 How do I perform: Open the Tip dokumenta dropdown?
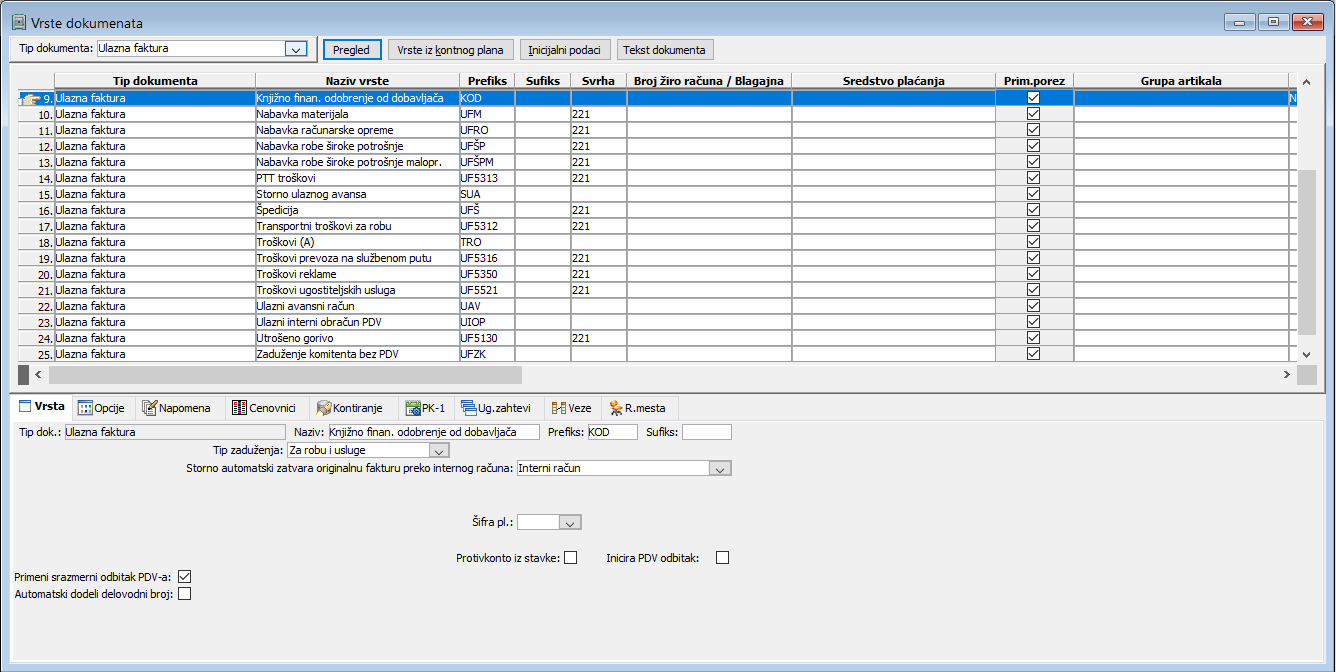tap(295, 49)
